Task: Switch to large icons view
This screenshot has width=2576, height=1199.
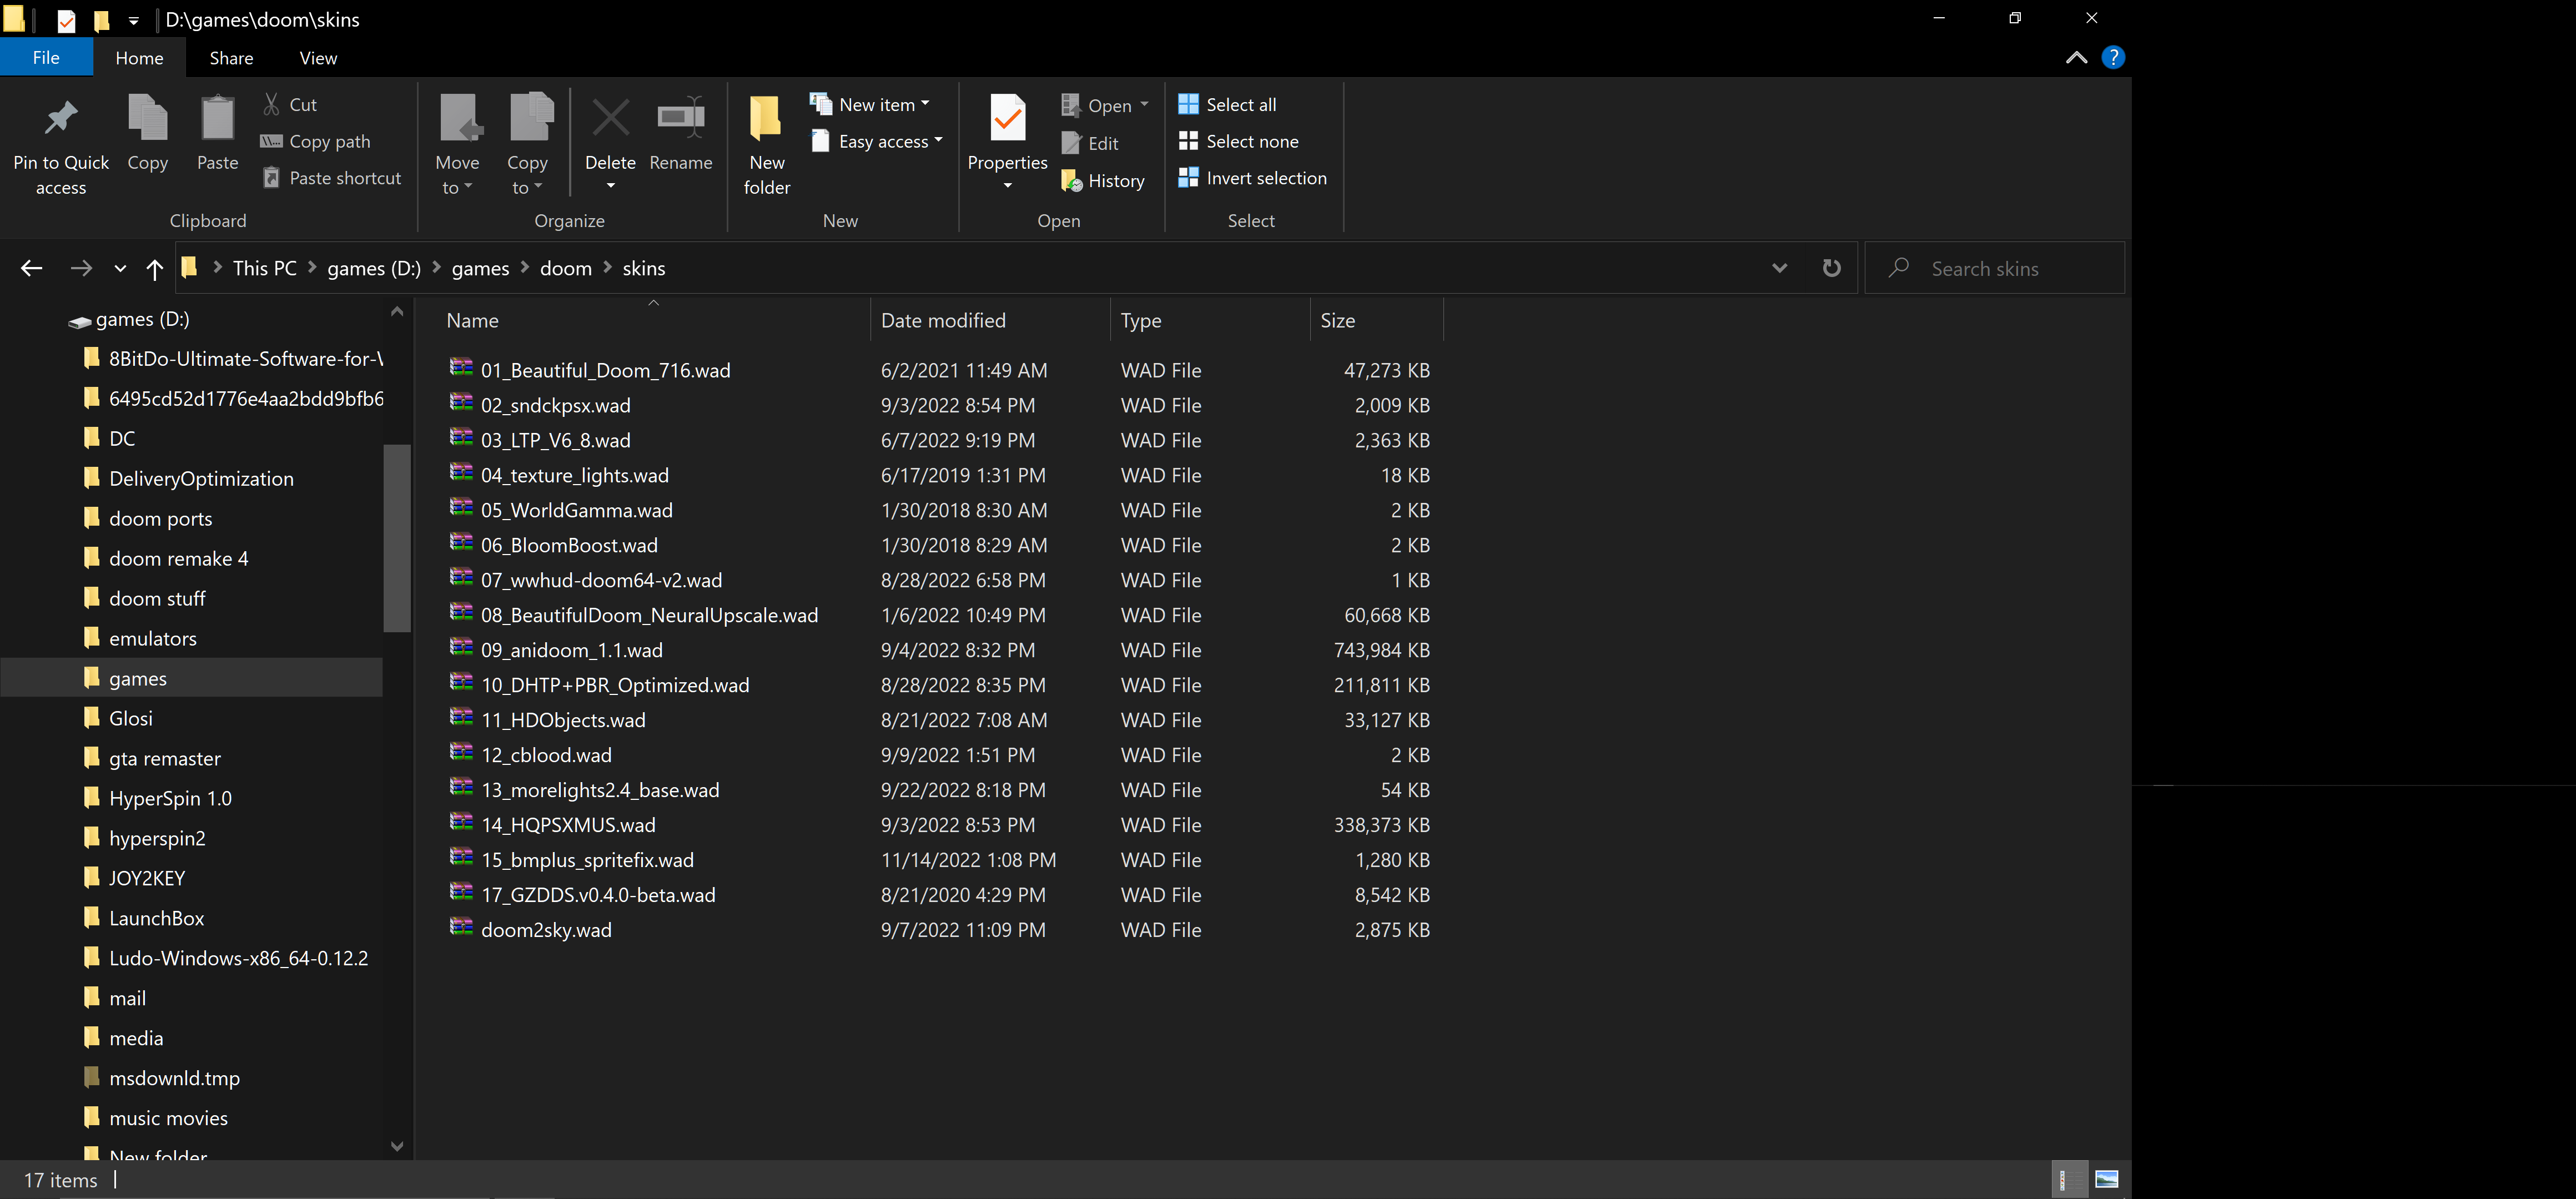Action: pyautogui.click(x=2106, y=1180)
